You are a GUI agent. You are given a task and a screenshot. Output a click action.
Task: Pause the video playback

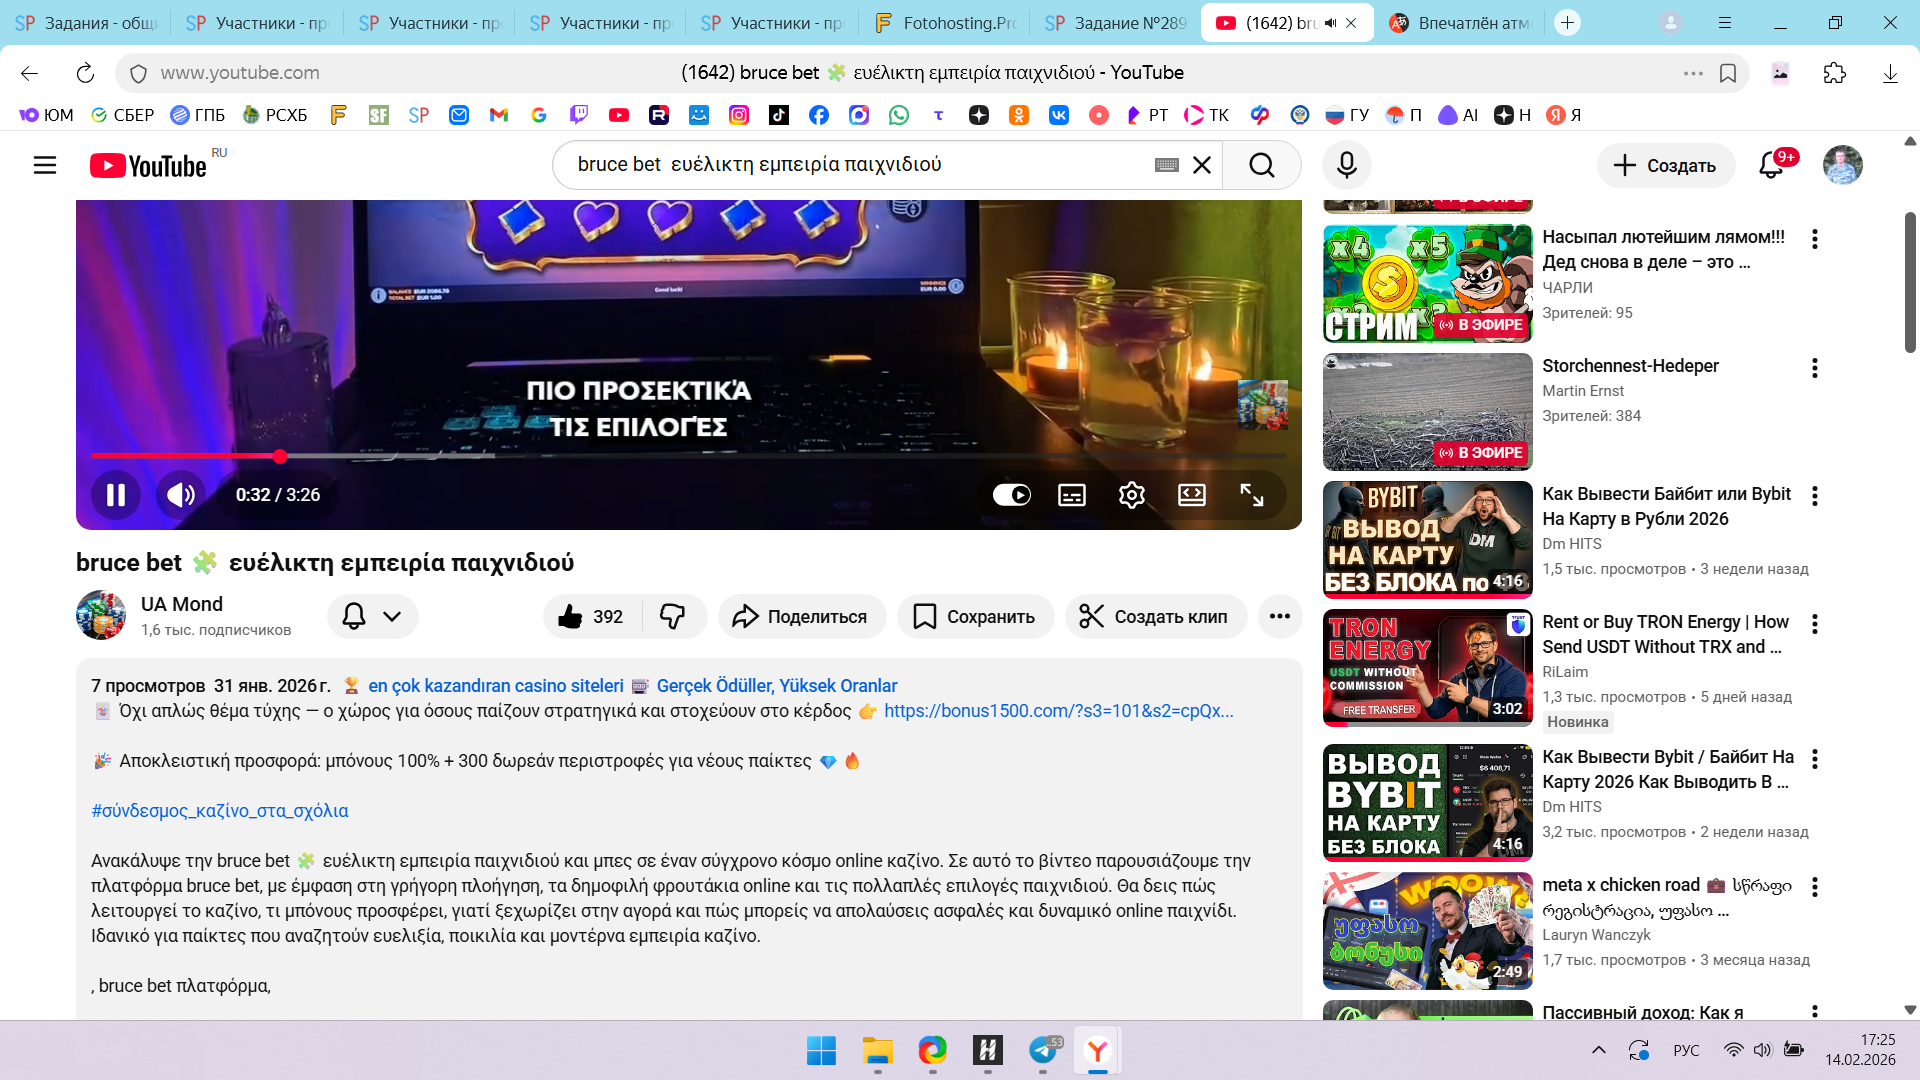(116, 495)
